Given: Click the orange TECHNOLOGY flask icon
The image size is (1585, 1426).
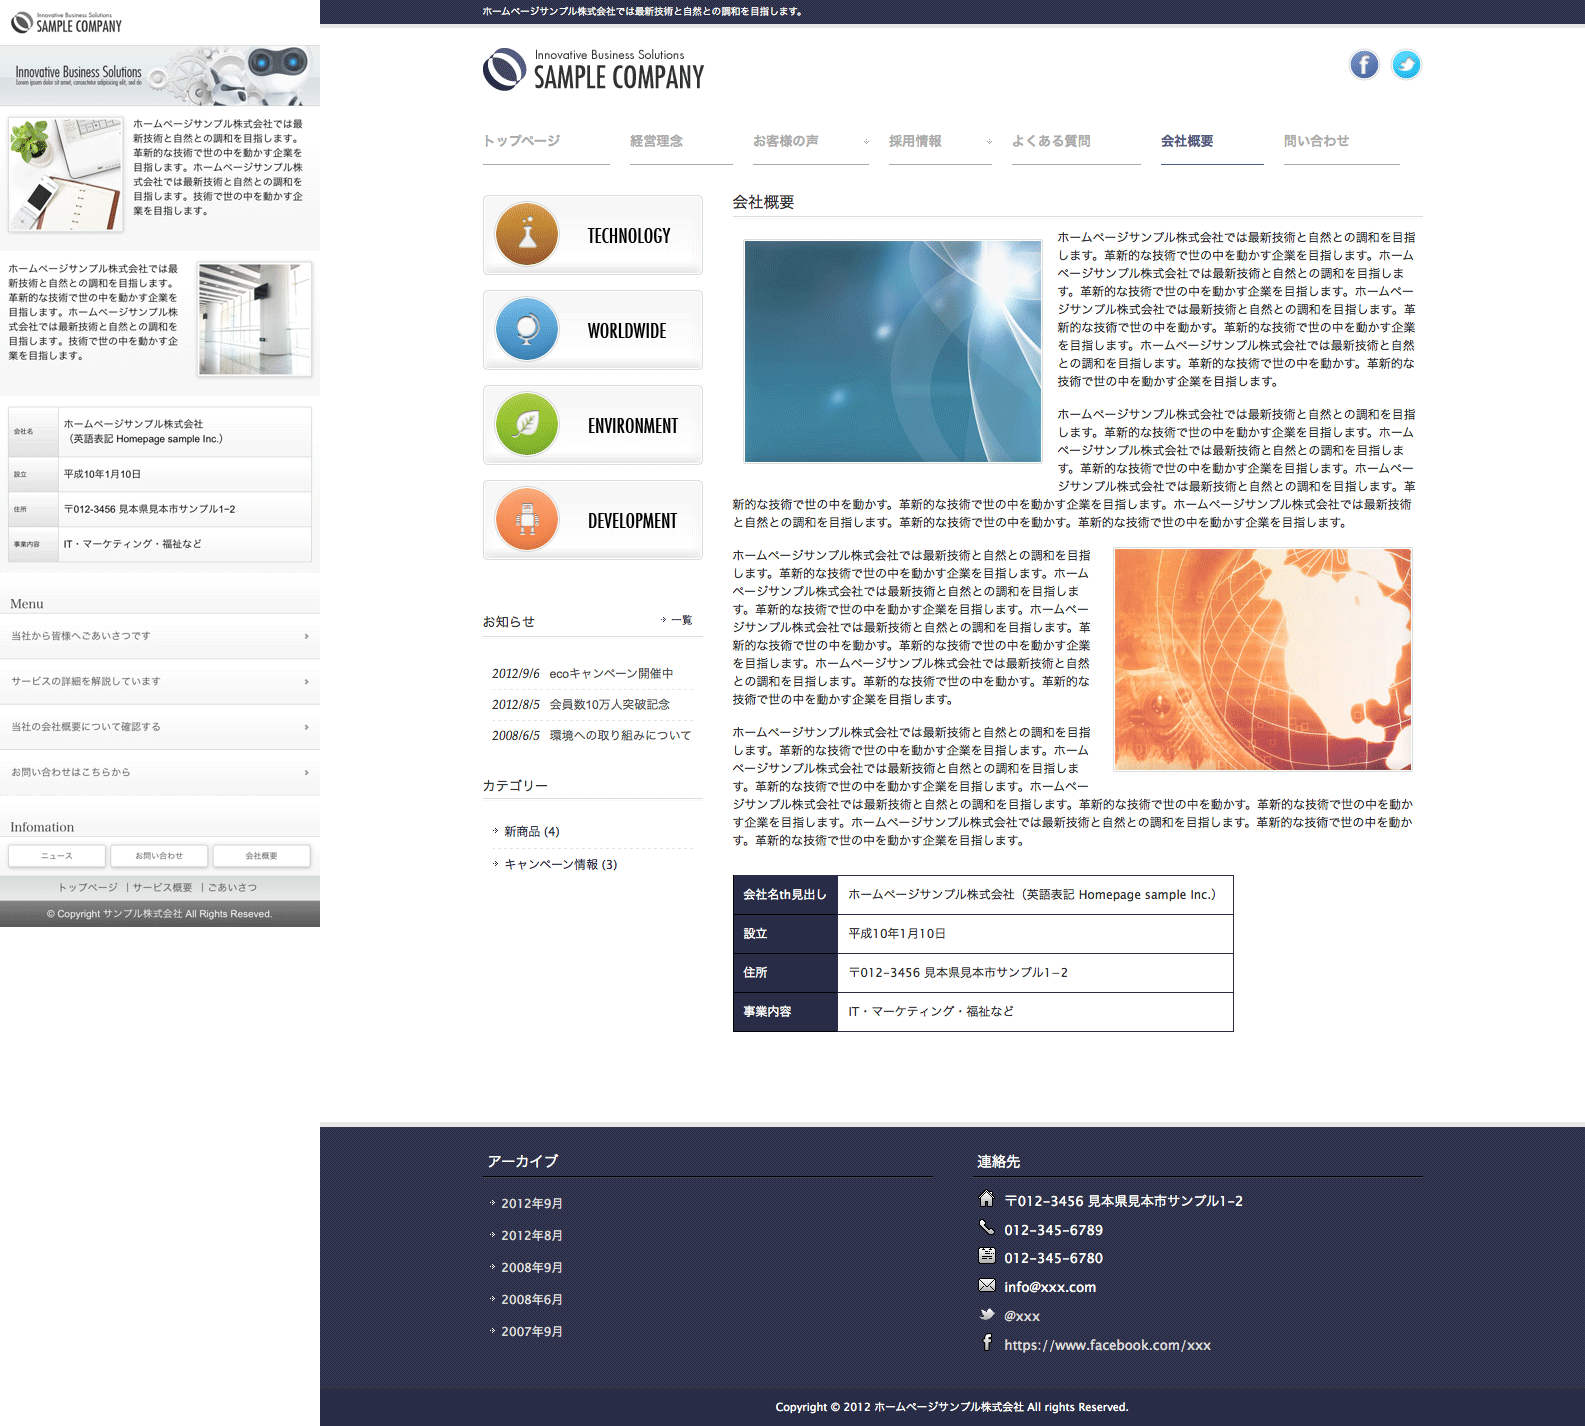Looking at the screenshot, I should click(x=527, y=235).
